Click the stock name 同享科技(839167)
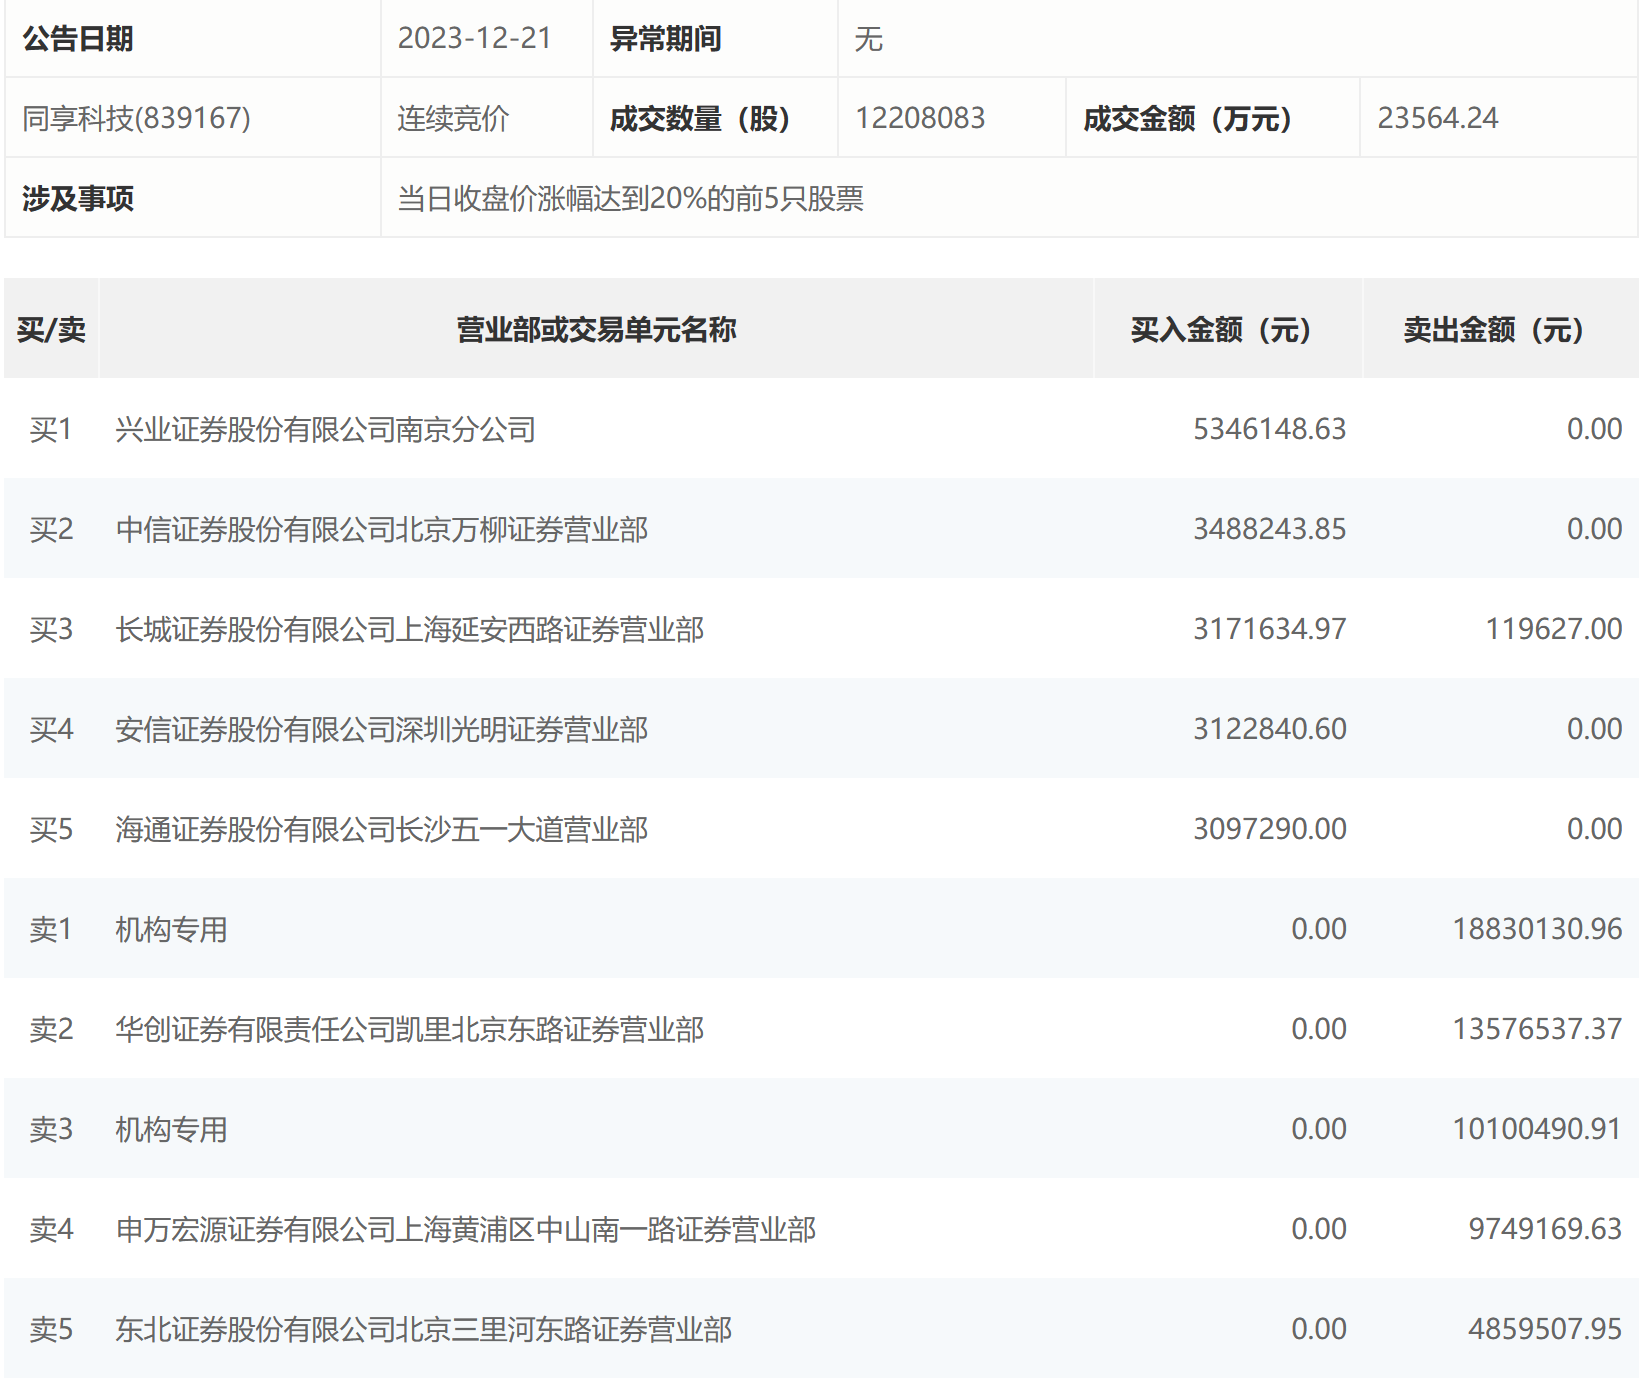The width and height of the screenshot is (1643, 1379). pyautogui.click(x=137, y=118)
